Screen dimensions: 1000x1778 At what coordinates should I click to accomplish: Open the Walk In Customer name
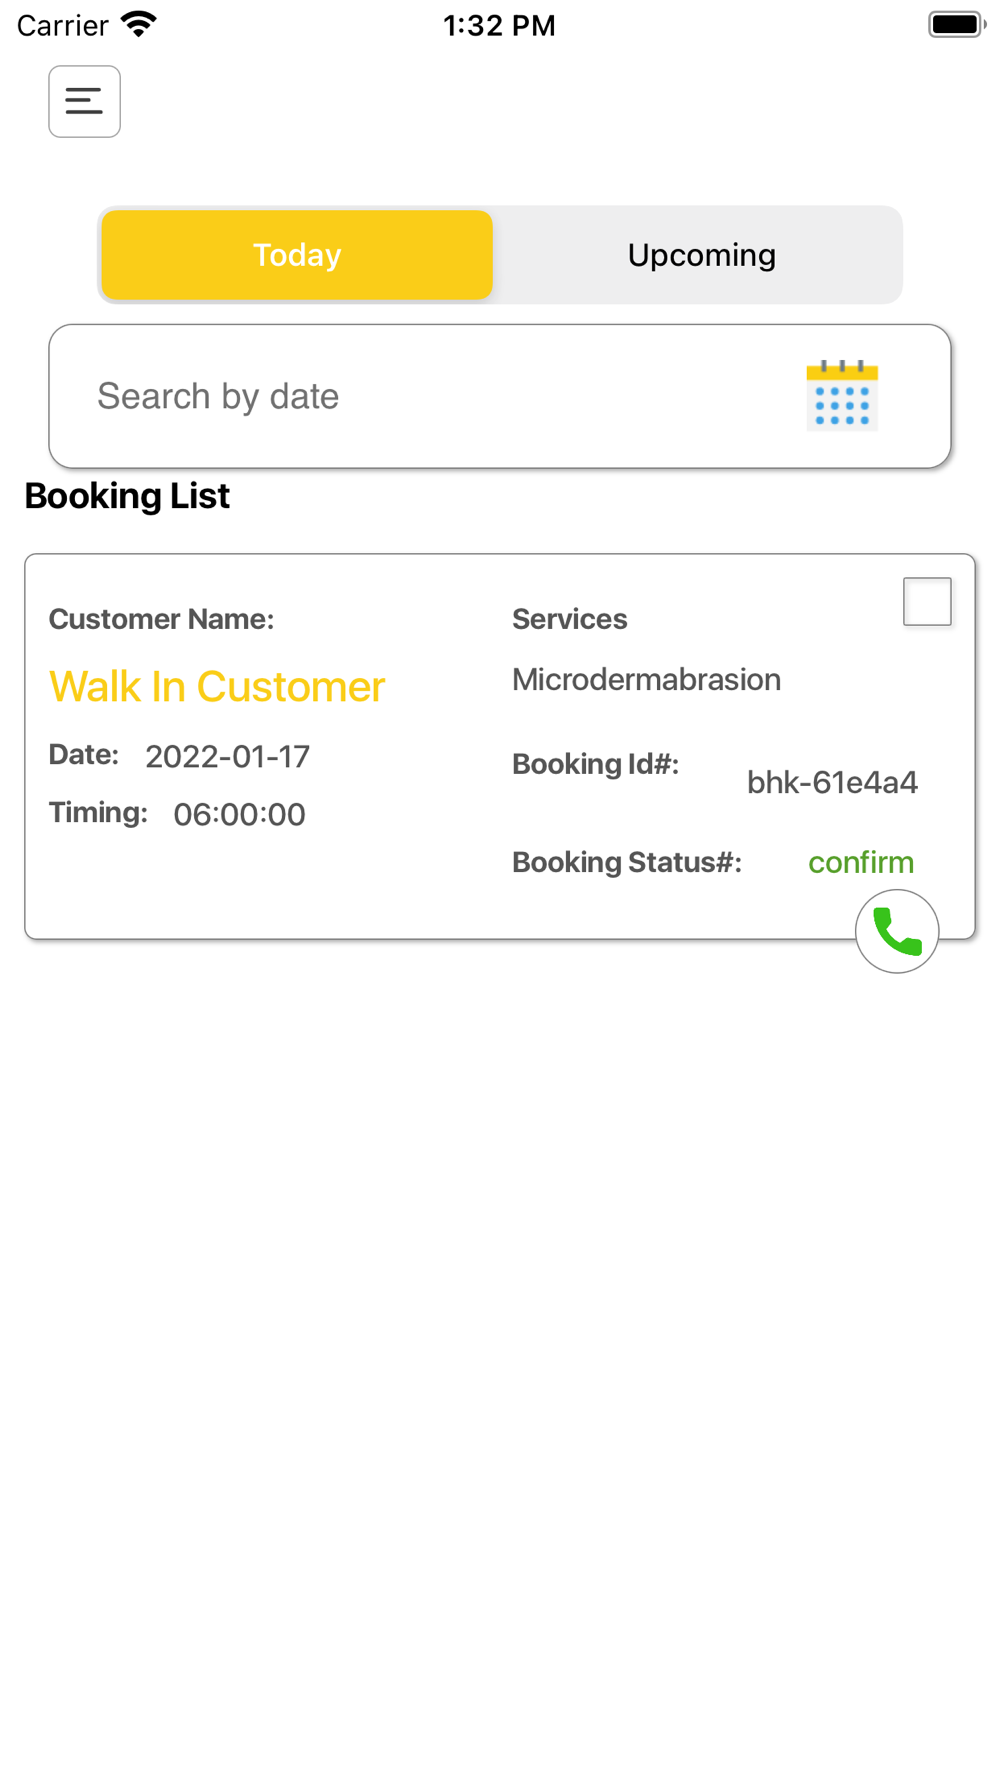click(217, 686)
